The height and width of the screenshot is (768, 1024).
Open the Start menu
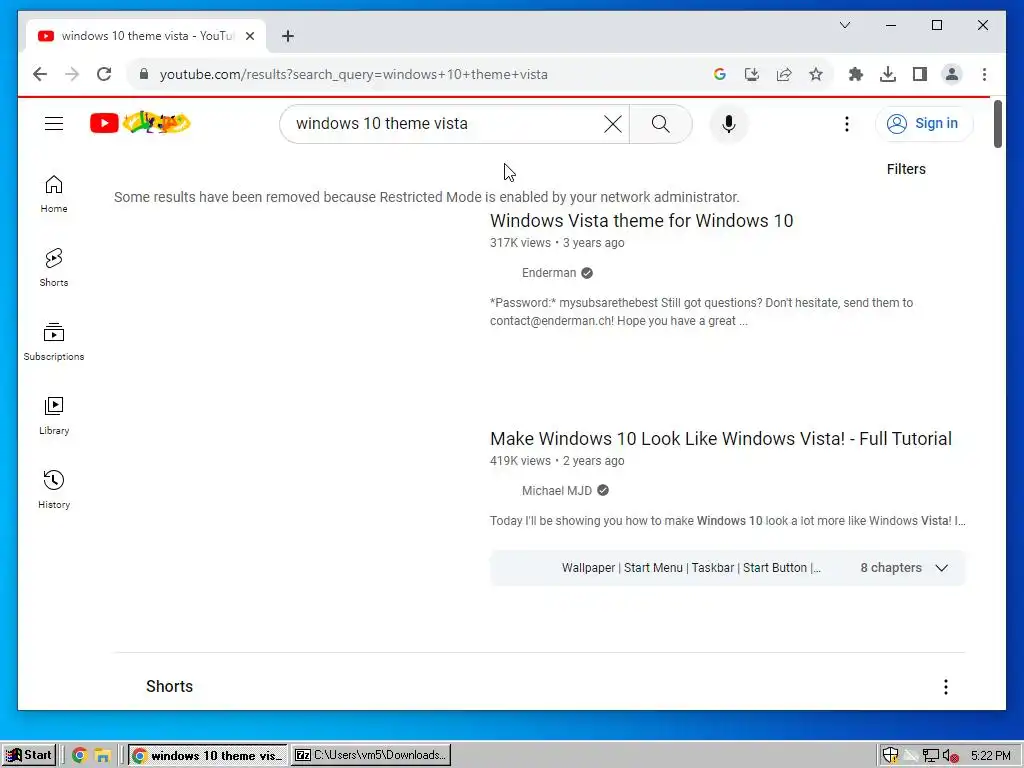click(29, 755)
